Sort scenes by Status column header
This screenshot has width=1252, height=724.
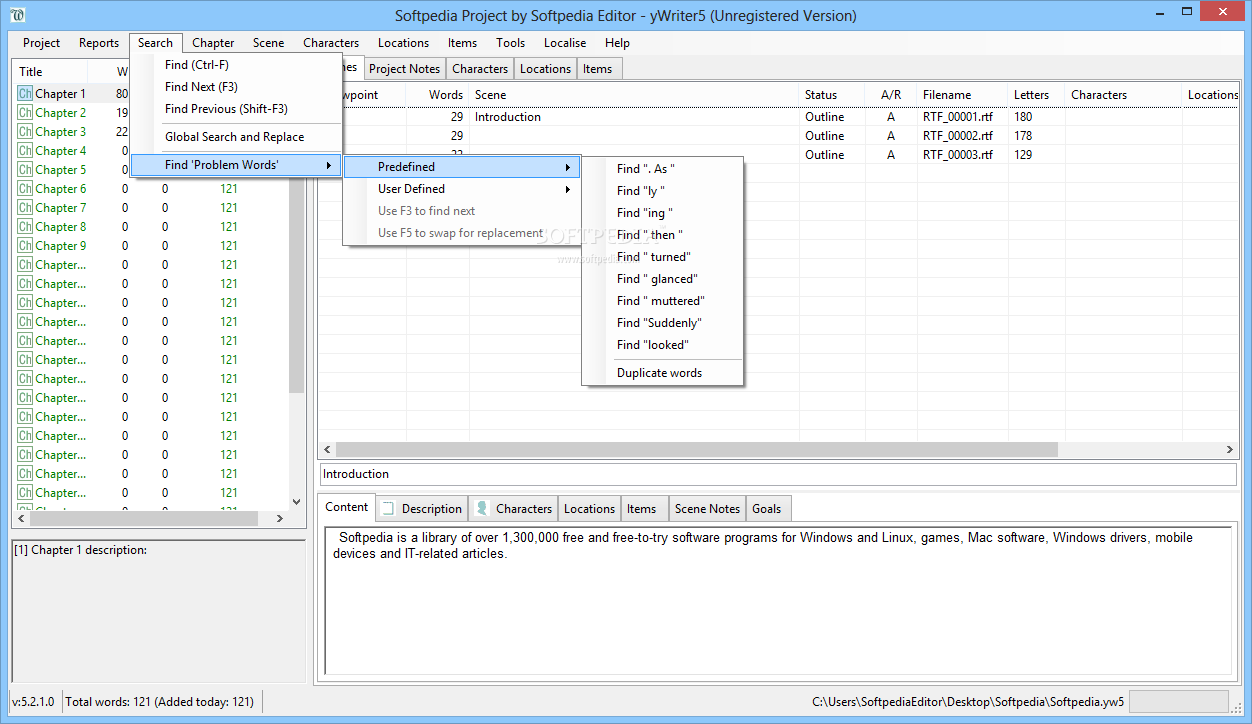[832, 95]
